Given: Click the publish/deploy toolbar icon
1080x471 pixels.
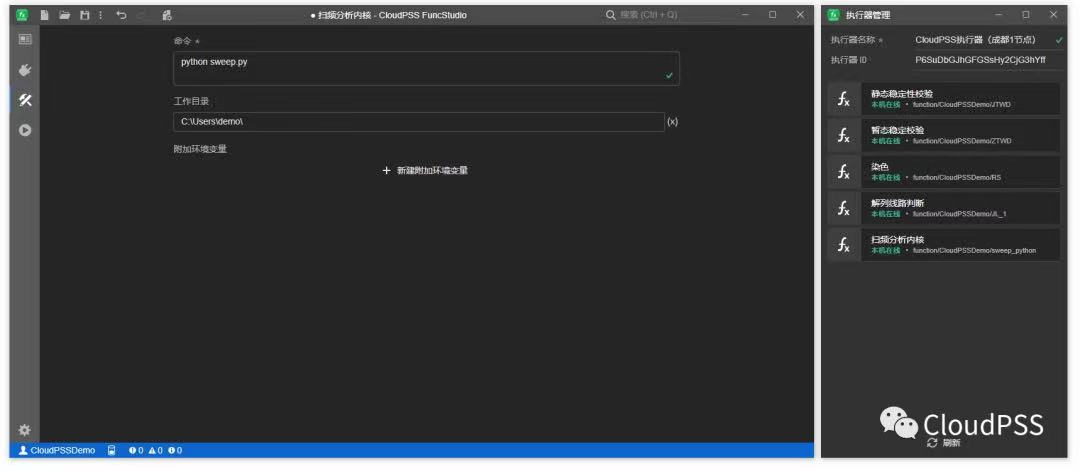Looking at the screenshot, I should click(x=167, y=14).
